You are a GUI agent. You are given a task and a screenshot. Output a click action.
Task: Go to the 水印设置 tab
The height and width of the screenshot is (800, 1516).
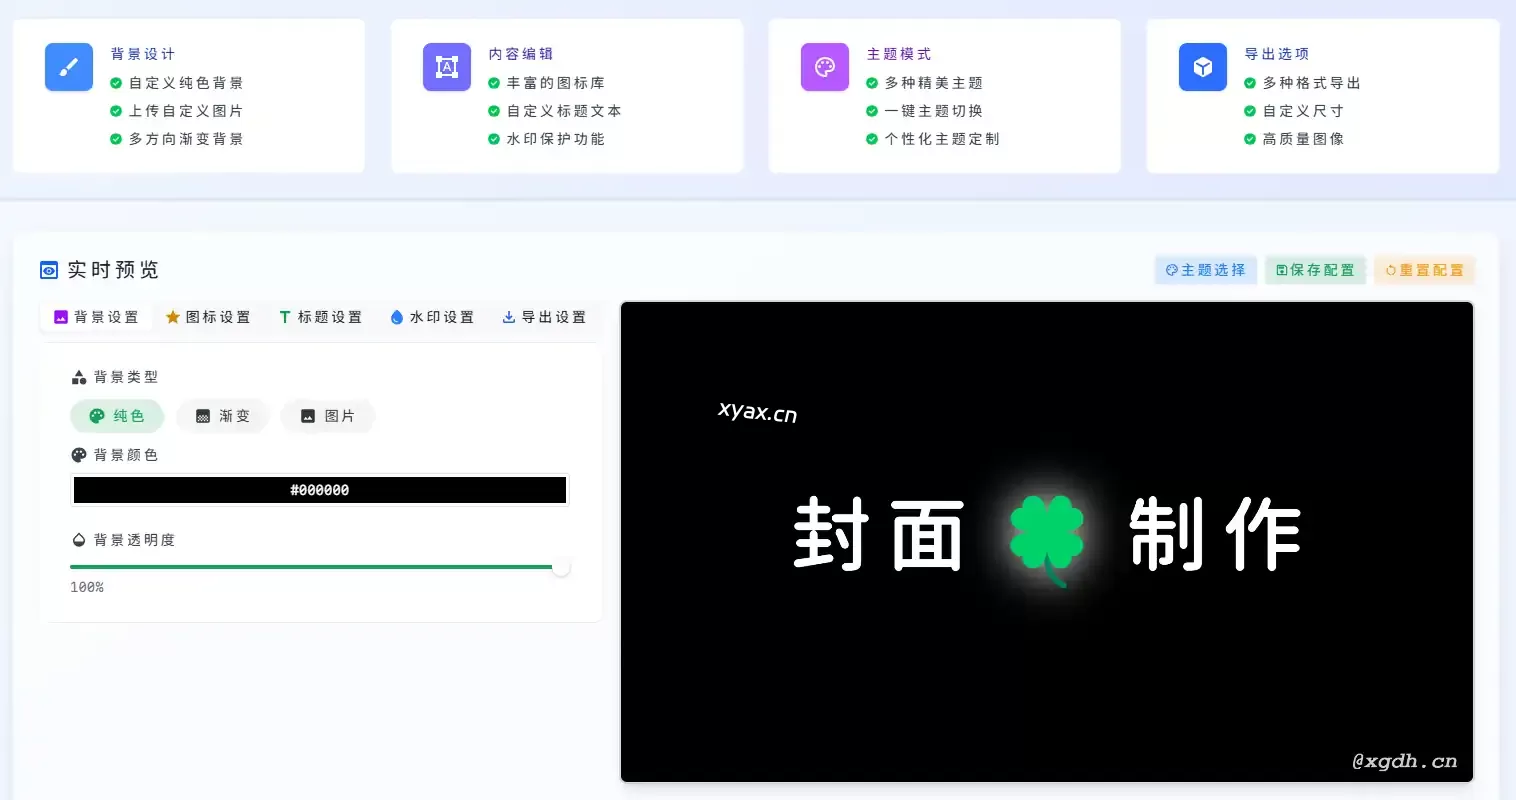432,317
